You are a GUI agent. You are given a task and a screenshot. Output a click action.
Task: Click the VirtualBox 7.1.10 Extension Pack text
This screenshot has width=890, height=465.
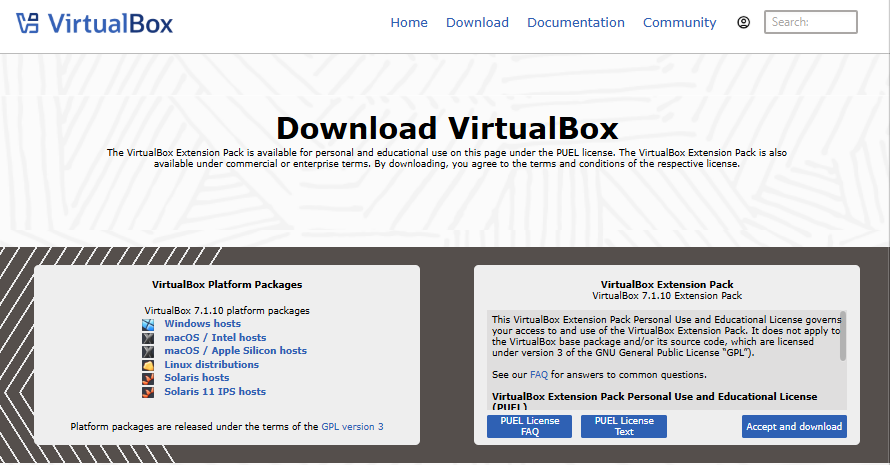(667, 296)
